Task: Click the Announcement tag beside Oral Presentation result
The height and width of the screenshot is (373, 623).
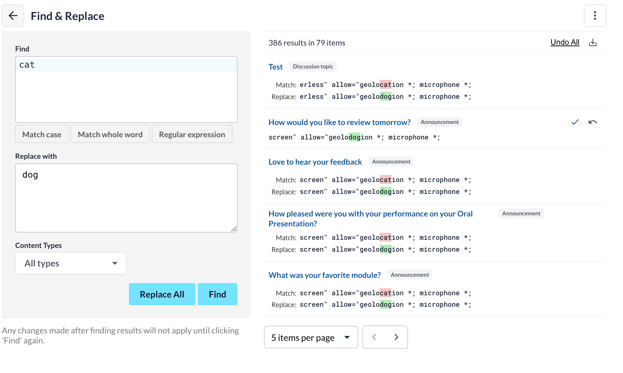Action: tap(521, 213)
